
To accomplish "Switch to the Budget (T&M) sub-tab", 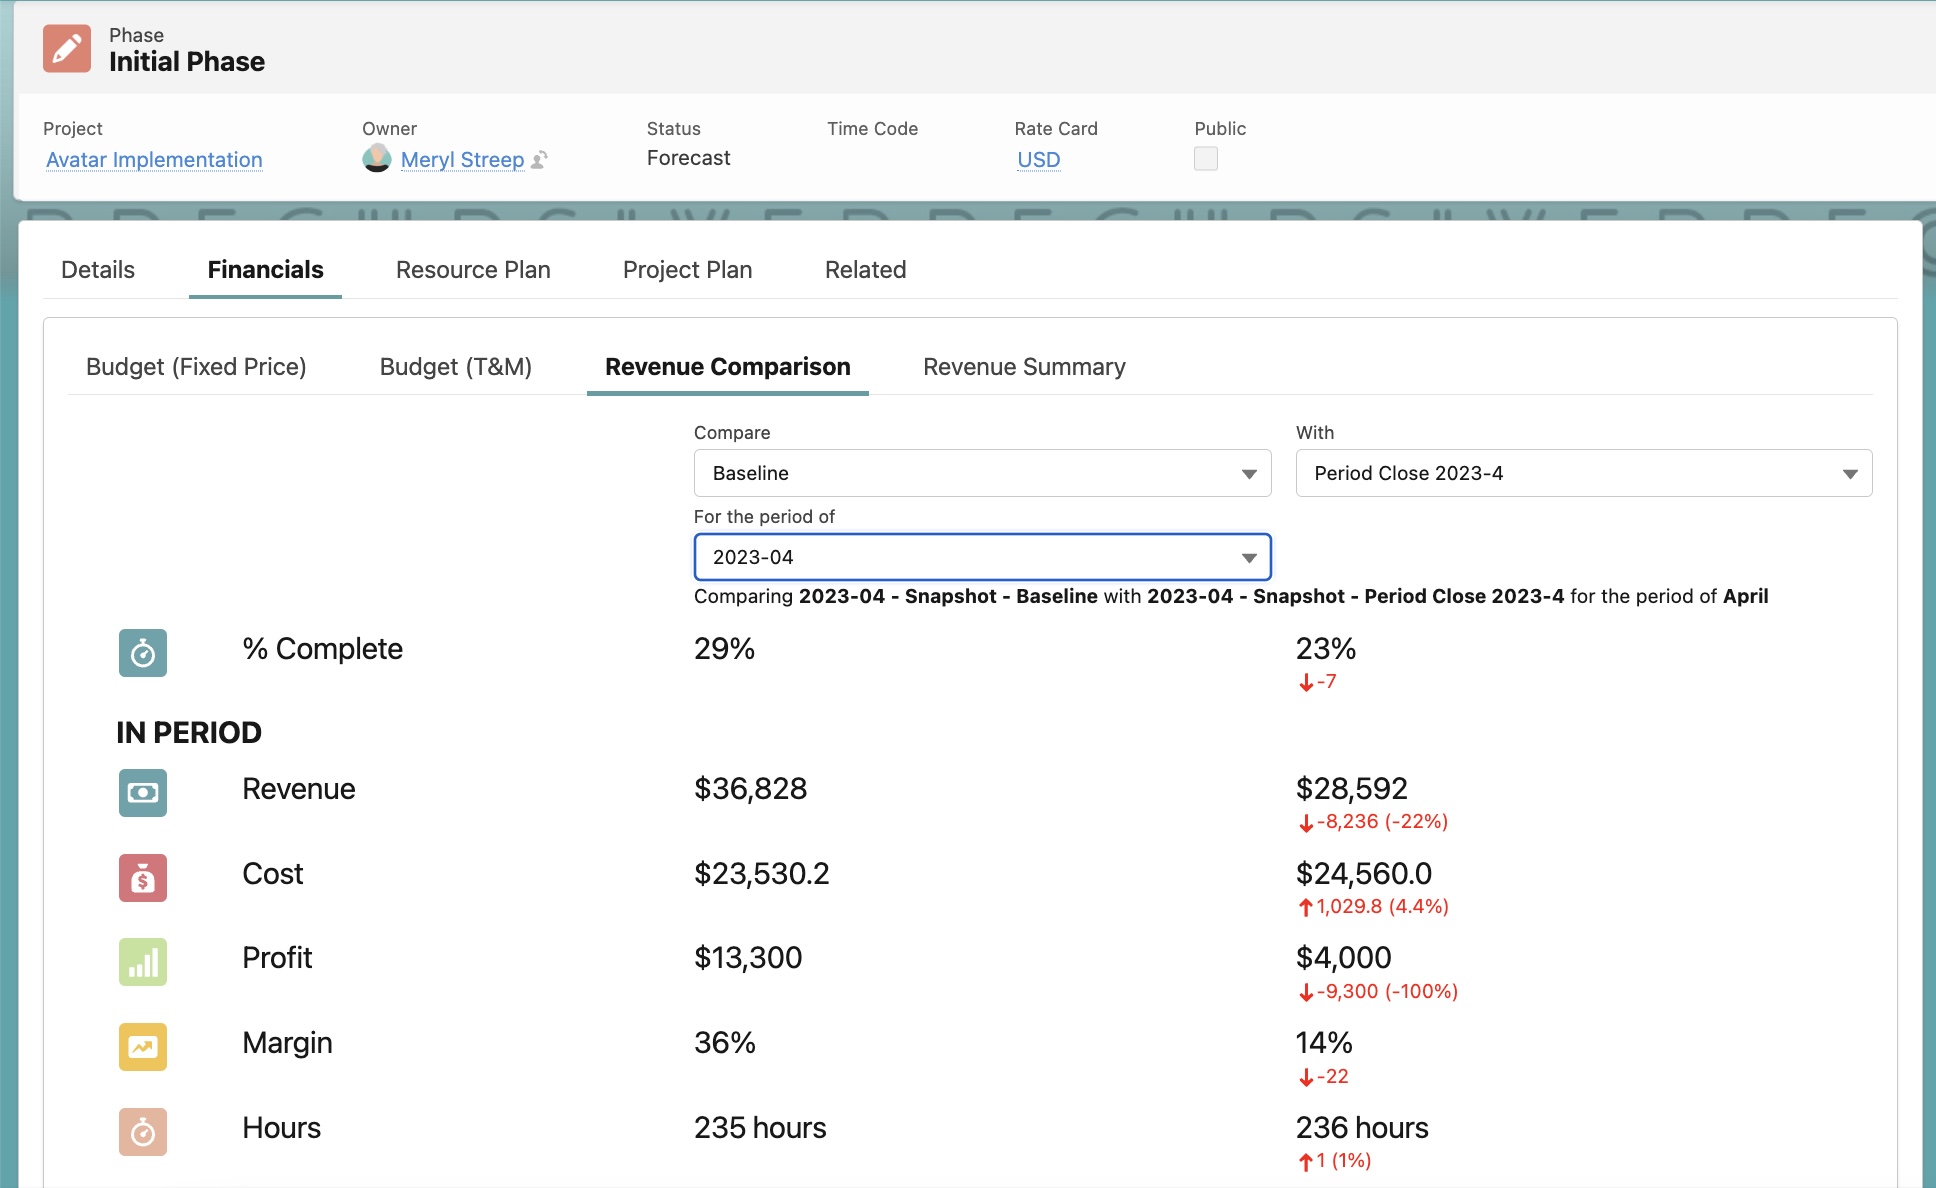I will 455,367.
